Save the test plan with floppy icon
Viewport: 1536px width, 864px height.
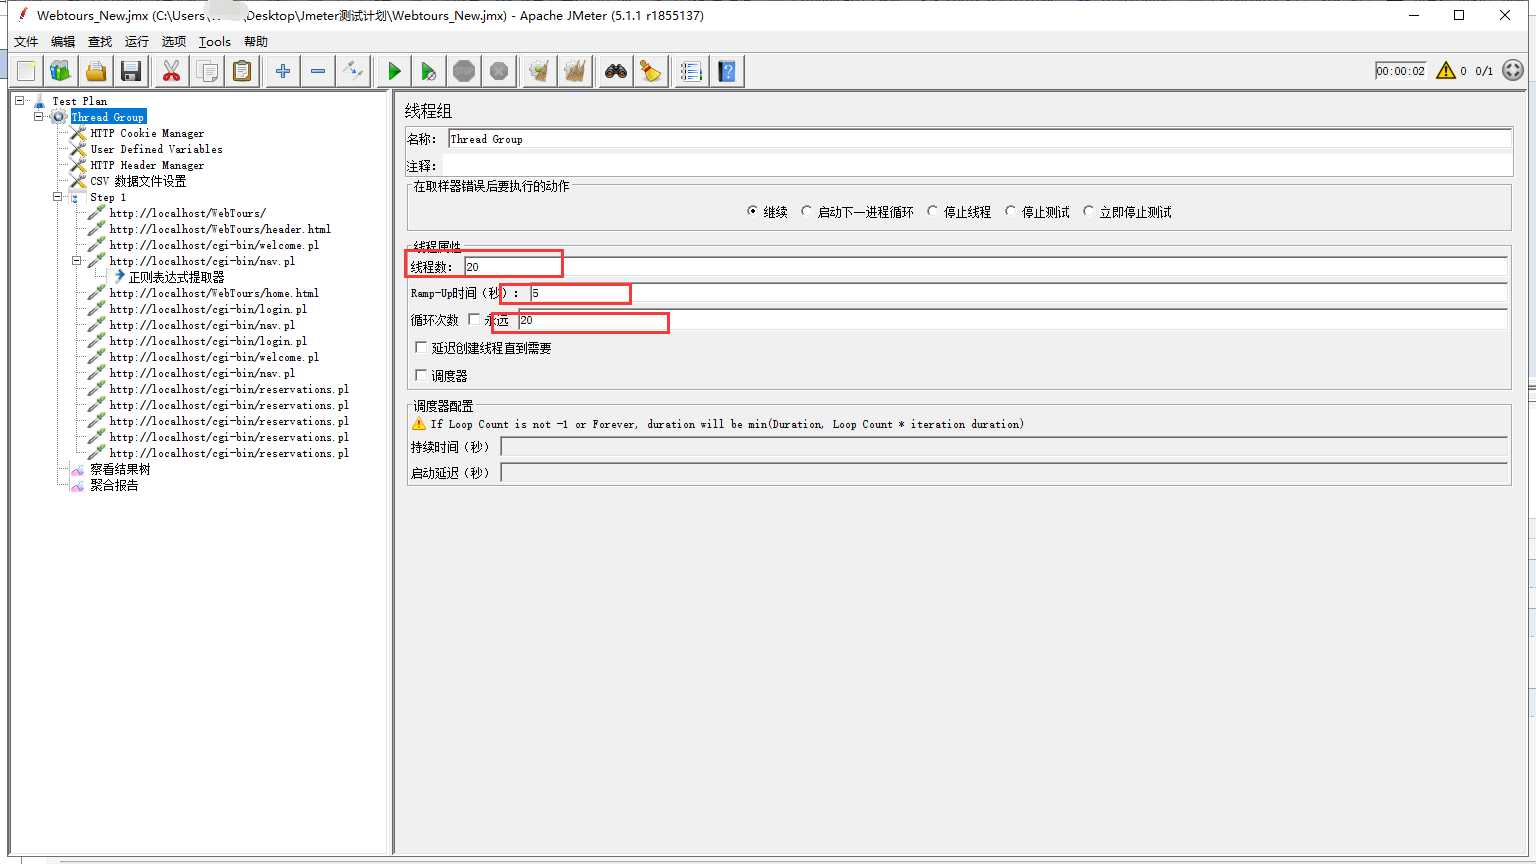pyautogui.click(x=131, y=71)
